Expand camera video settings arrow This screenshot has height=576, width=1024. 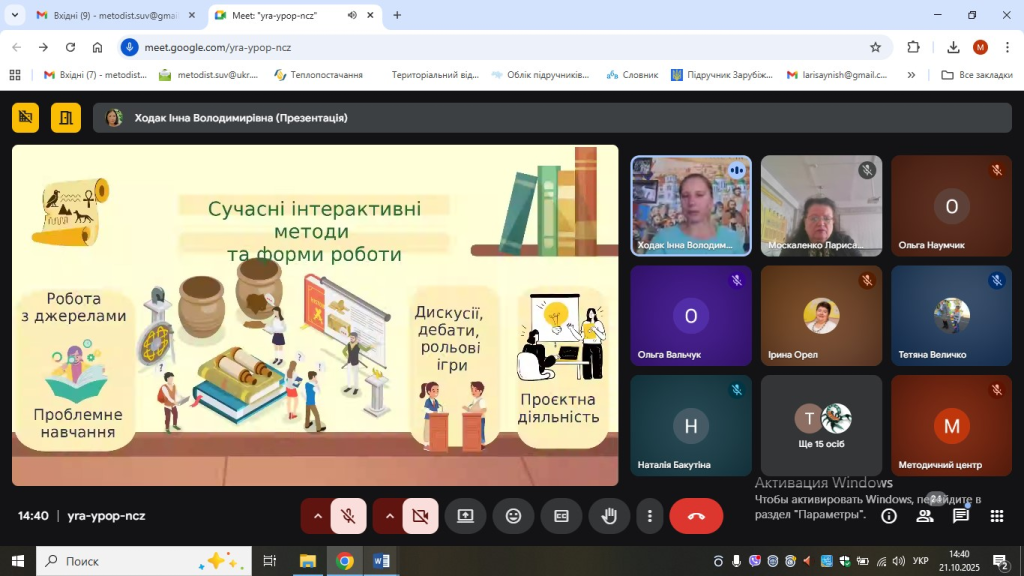click(x=390, y=516)
